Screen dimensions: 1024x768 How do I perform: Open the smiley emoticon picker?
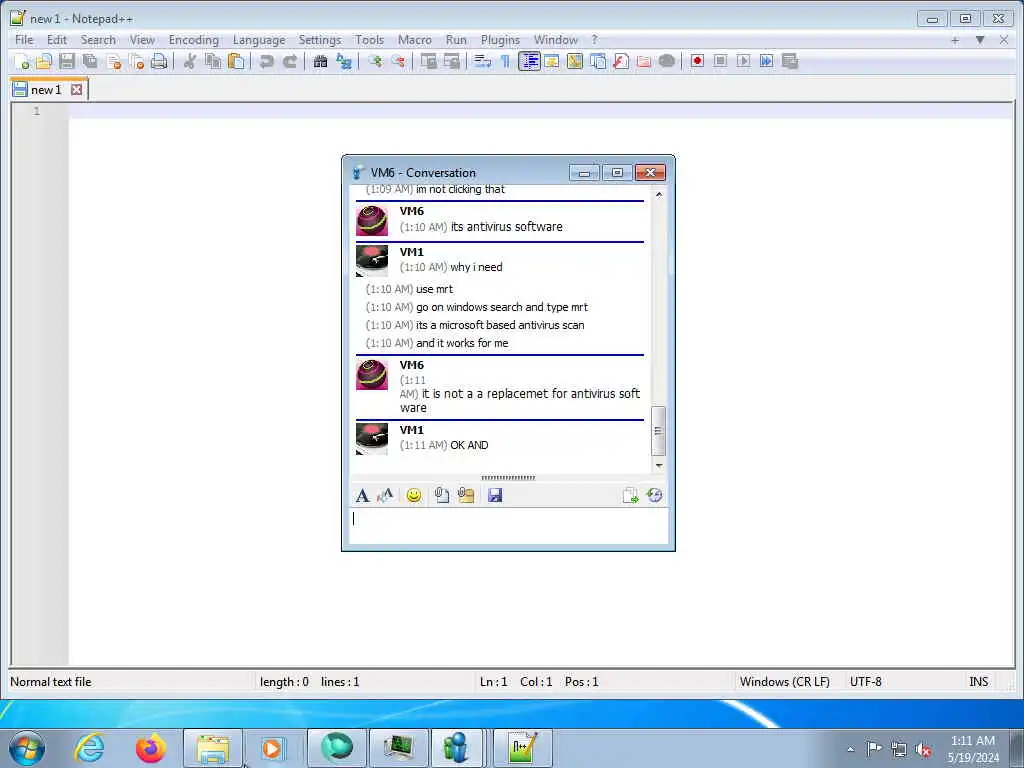point(414,496)
